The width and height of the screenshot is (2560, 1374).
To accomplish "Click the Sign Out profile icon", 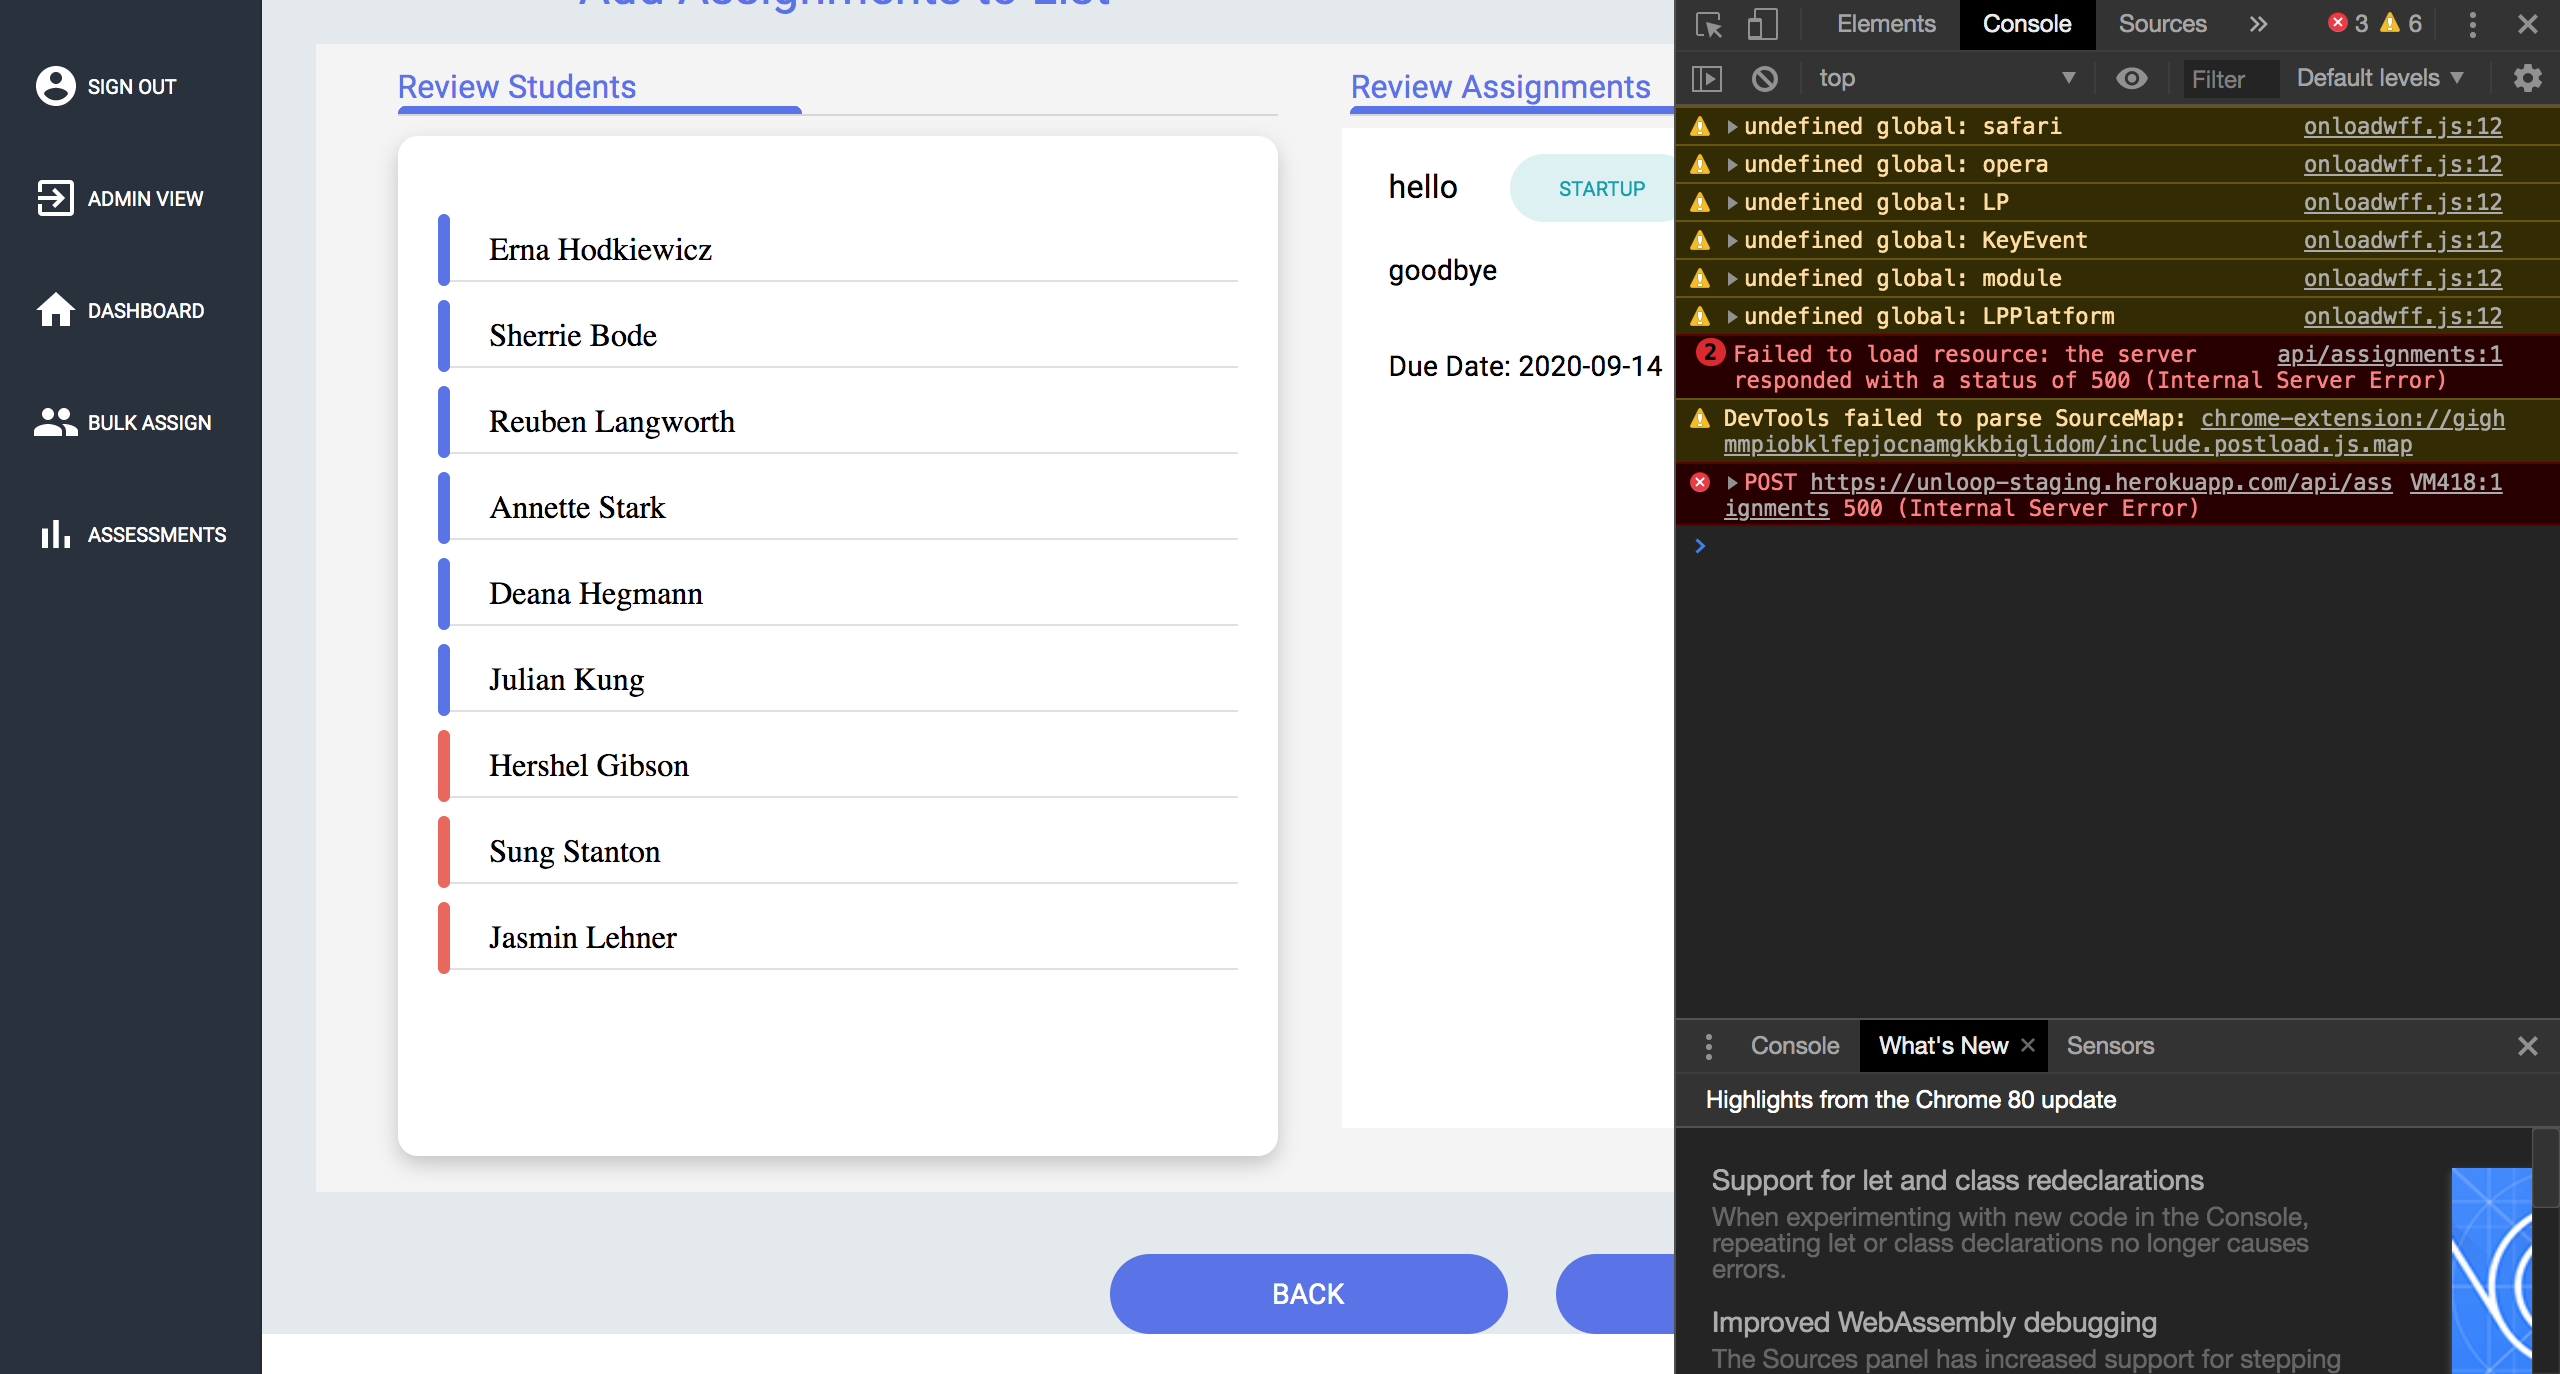I will [x=55, y=86].
